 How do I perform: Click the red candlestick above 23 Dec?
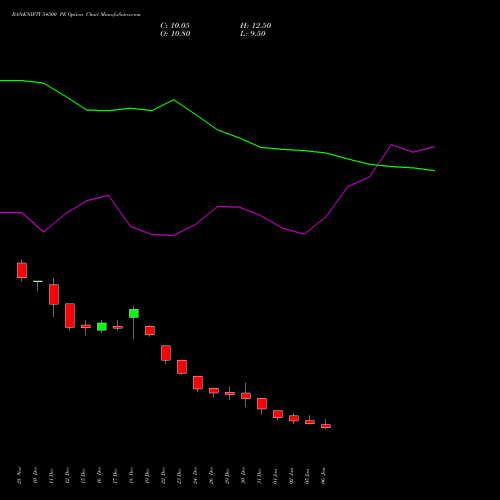pyautogui.click(x=182, y=367)
